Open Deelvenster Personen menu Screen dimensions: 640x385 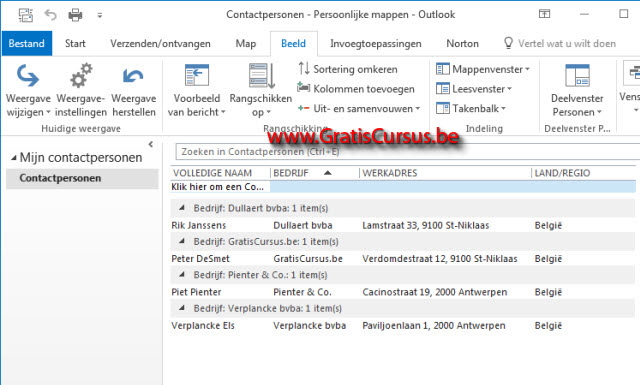pos(577,90)
